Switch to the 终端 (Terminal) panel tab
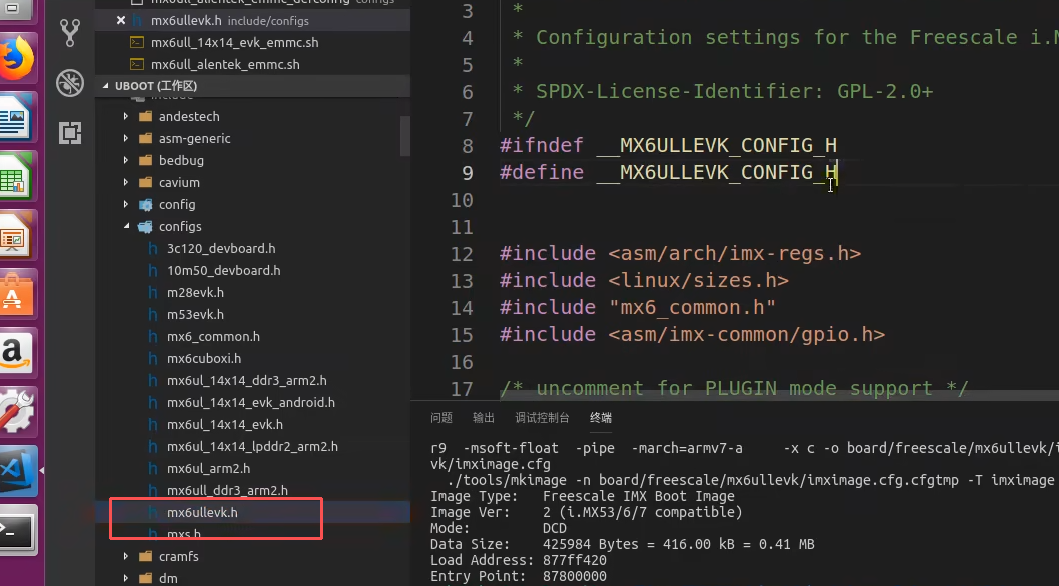Image resolution: width=1059 pixels, height=586 pixels. click(x=600, y=418)
